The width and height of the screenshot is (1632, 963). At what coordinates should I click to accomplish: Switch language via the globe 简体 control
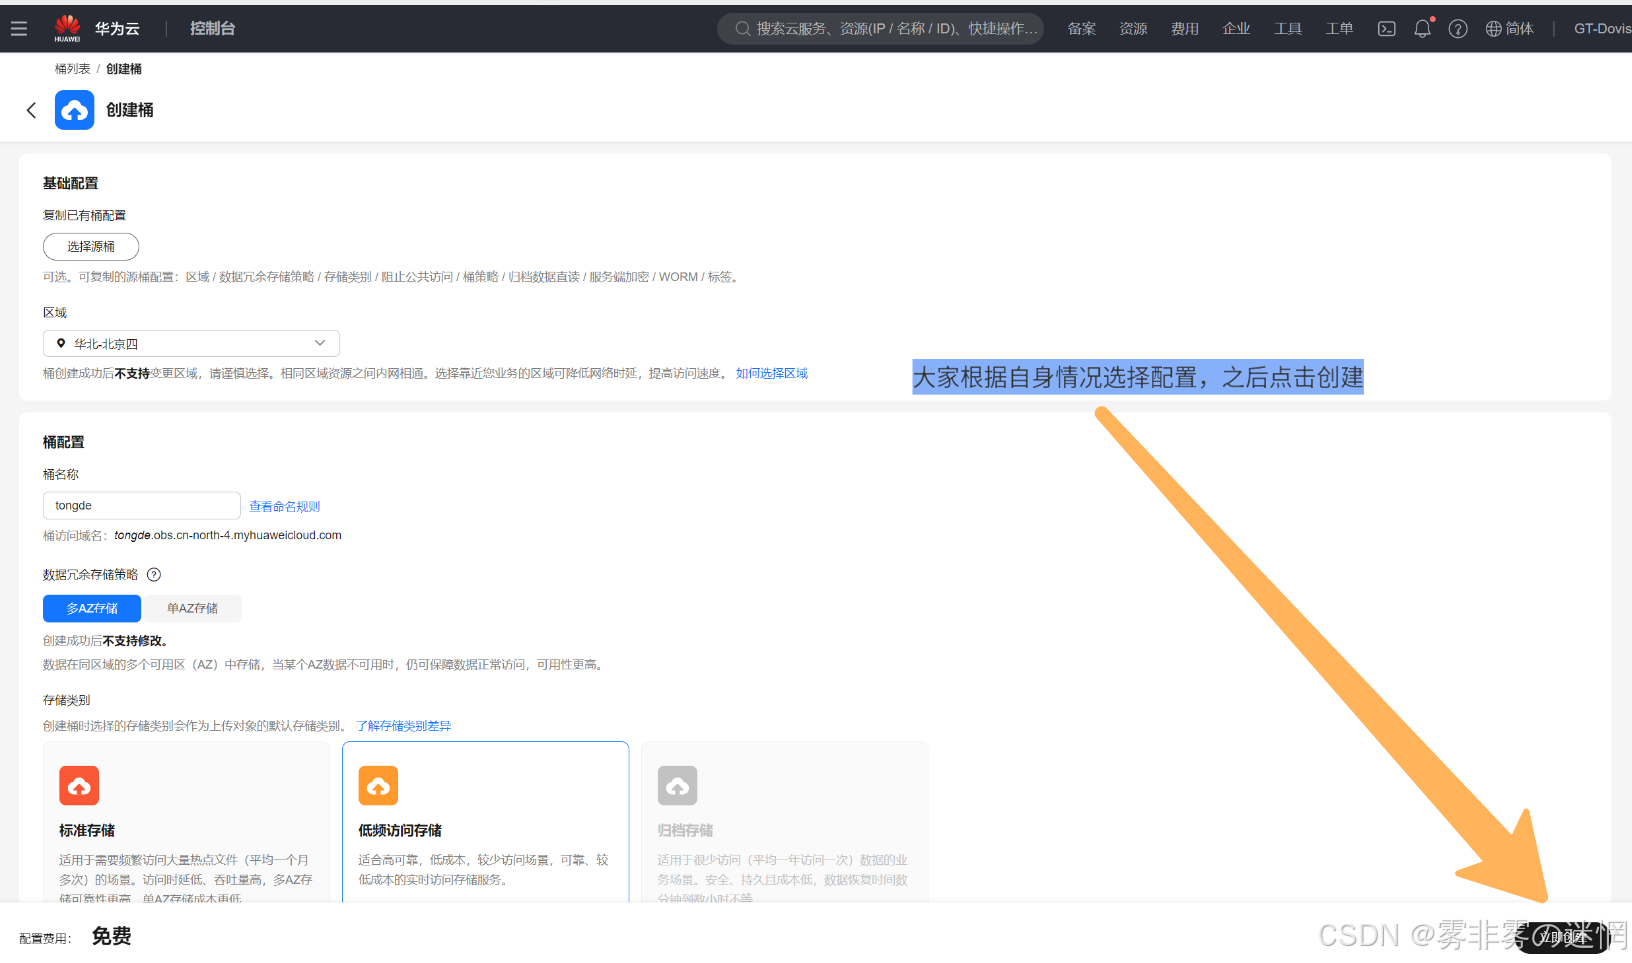(1509, 29)
